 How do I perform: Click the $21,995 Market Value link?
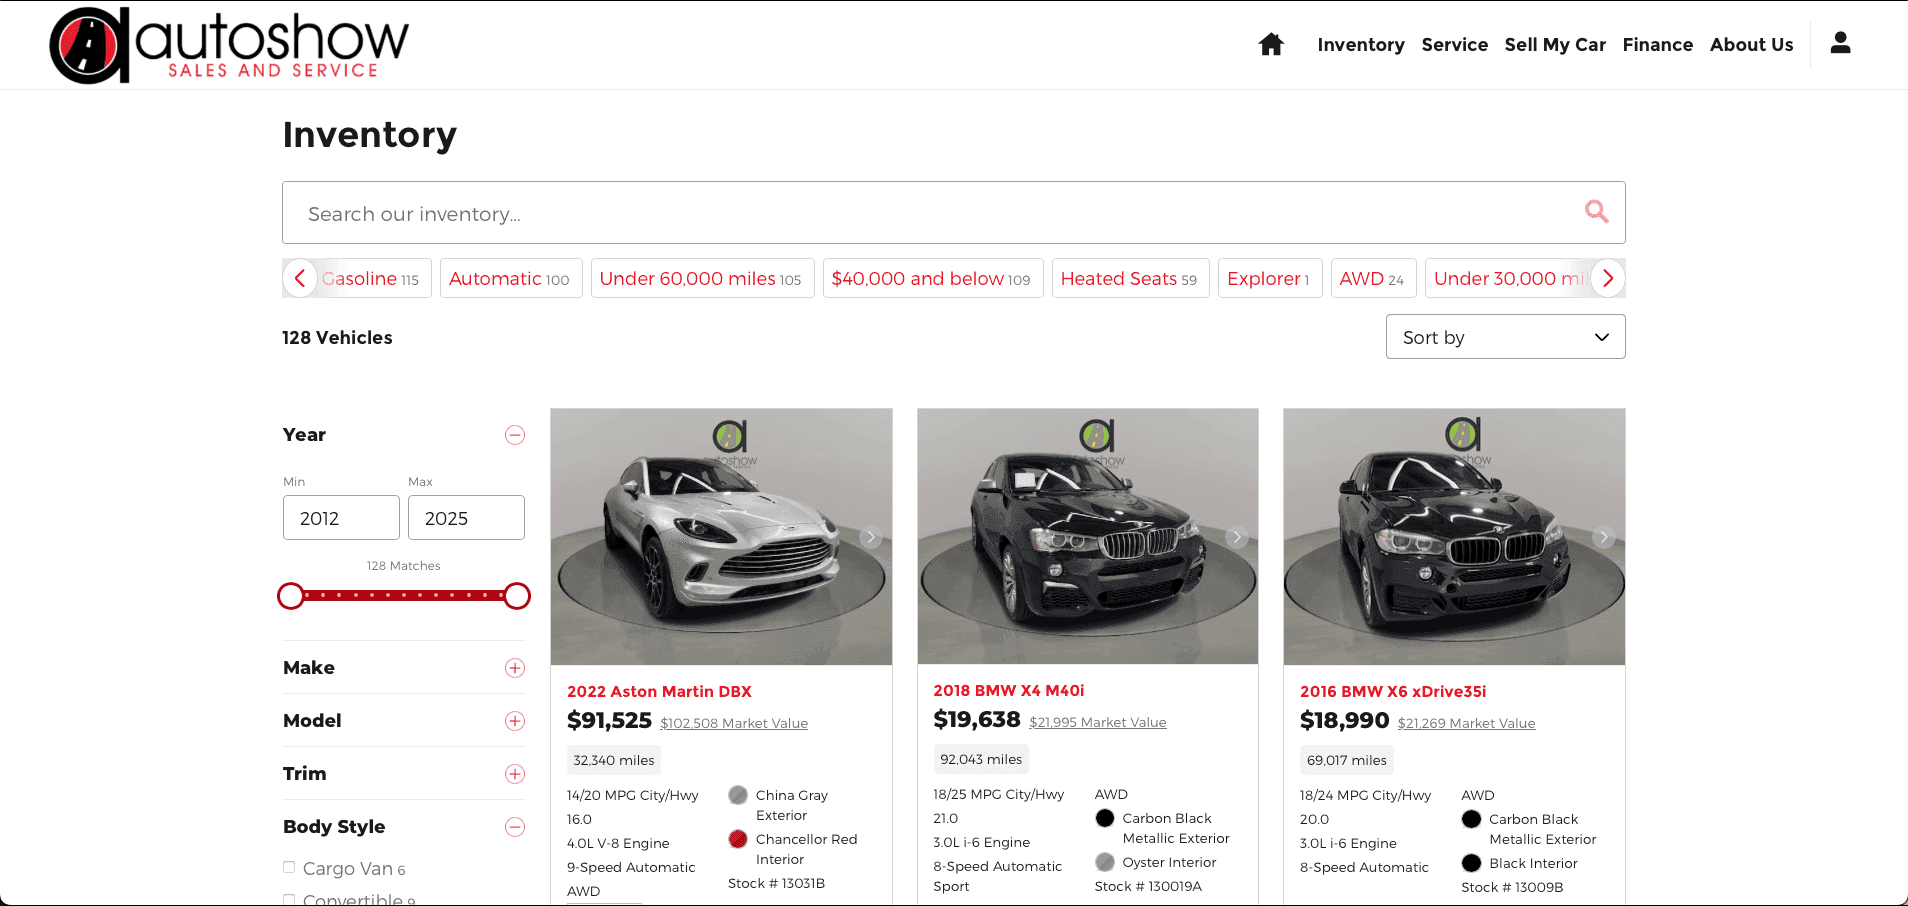coord(1097,721)
